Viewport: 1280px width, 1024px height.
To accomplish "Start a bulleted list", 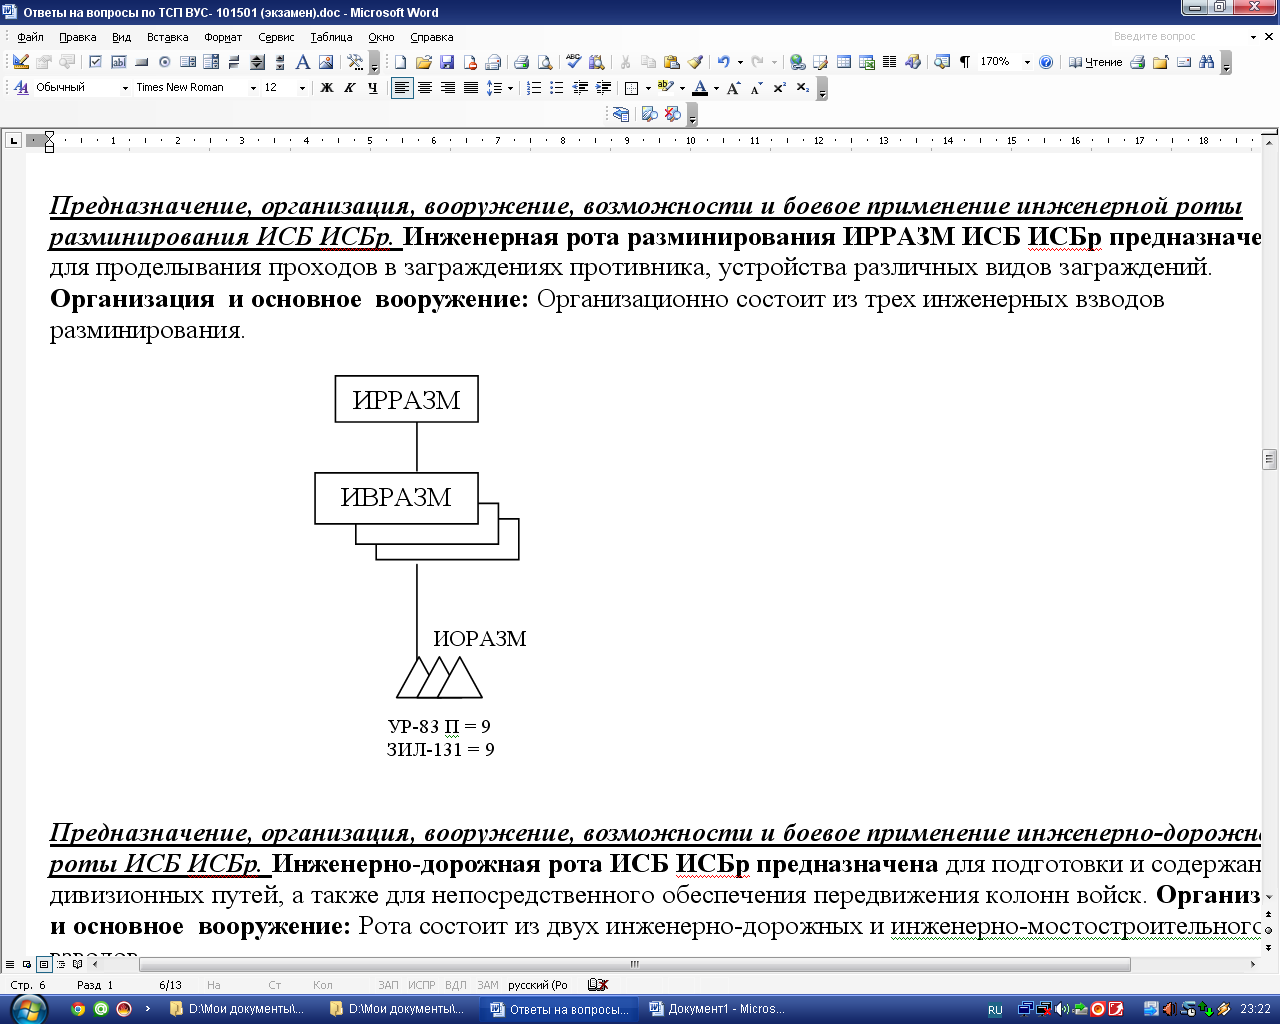I will (x=557, y=88).
